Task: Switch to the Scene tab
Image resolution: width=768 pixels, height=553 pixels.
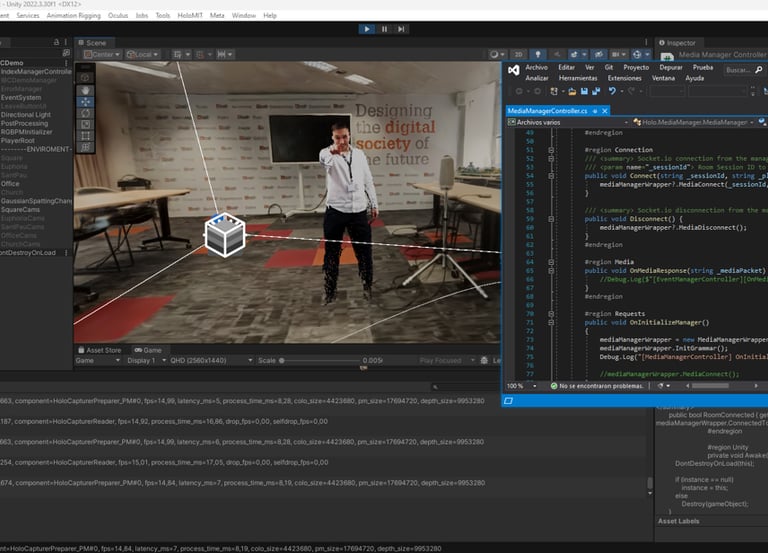Action: pos(93,43)
